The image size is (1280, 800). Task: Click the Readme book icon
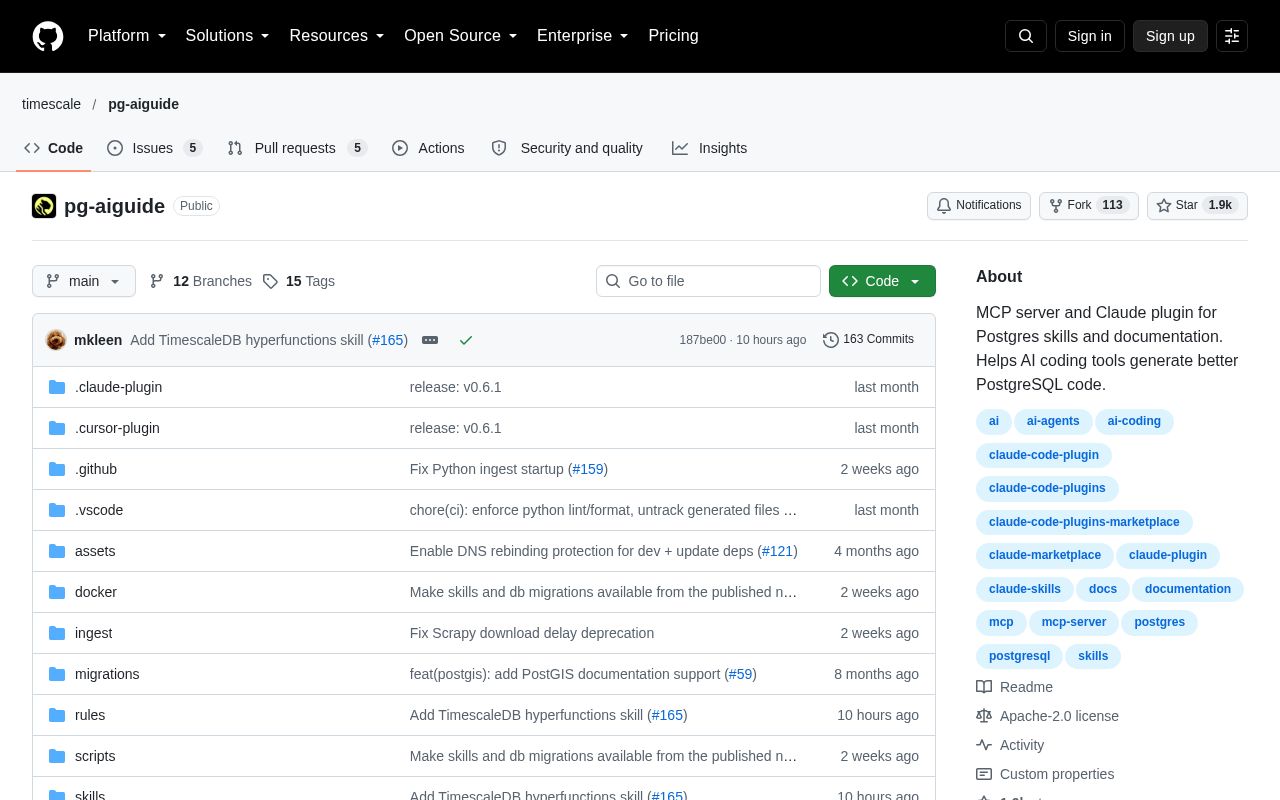point(984,687)
